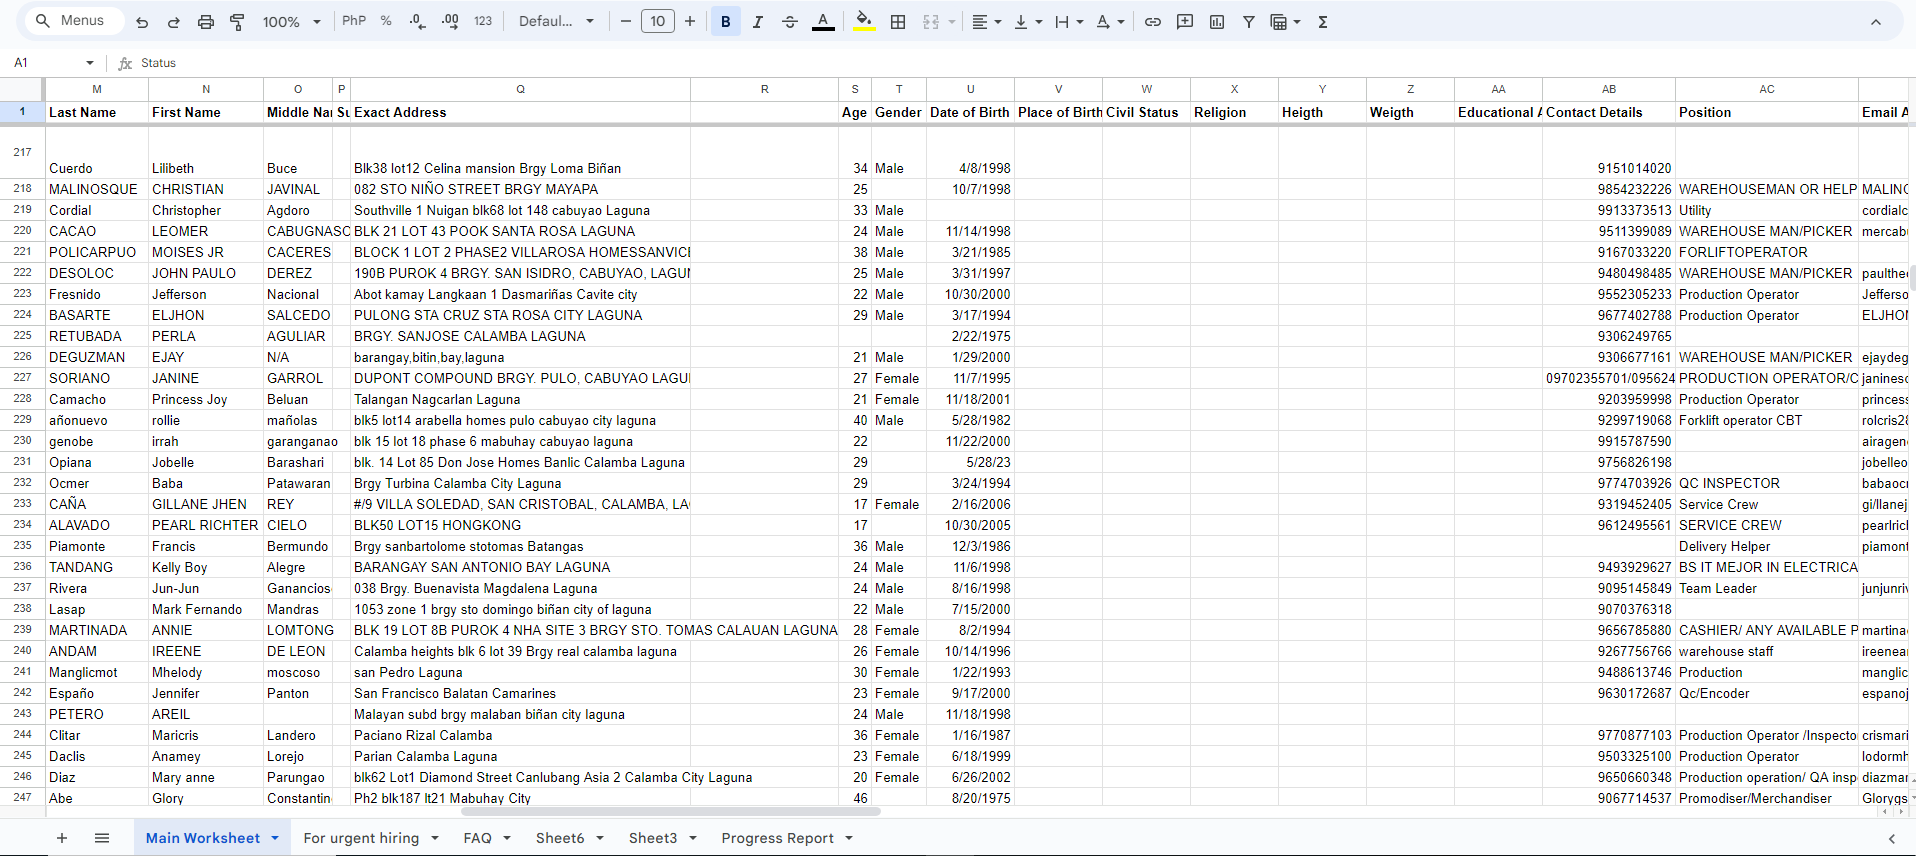This screenshot has width=1916, height=856.
Task: Click cell containing QC INSPECTOR
Action: [x=1767, y=483]
